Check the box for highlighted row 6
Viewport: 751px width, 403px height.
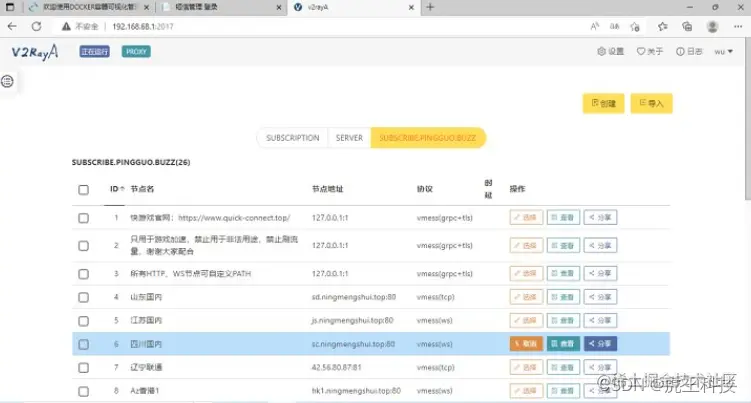[x=83, y=345]
